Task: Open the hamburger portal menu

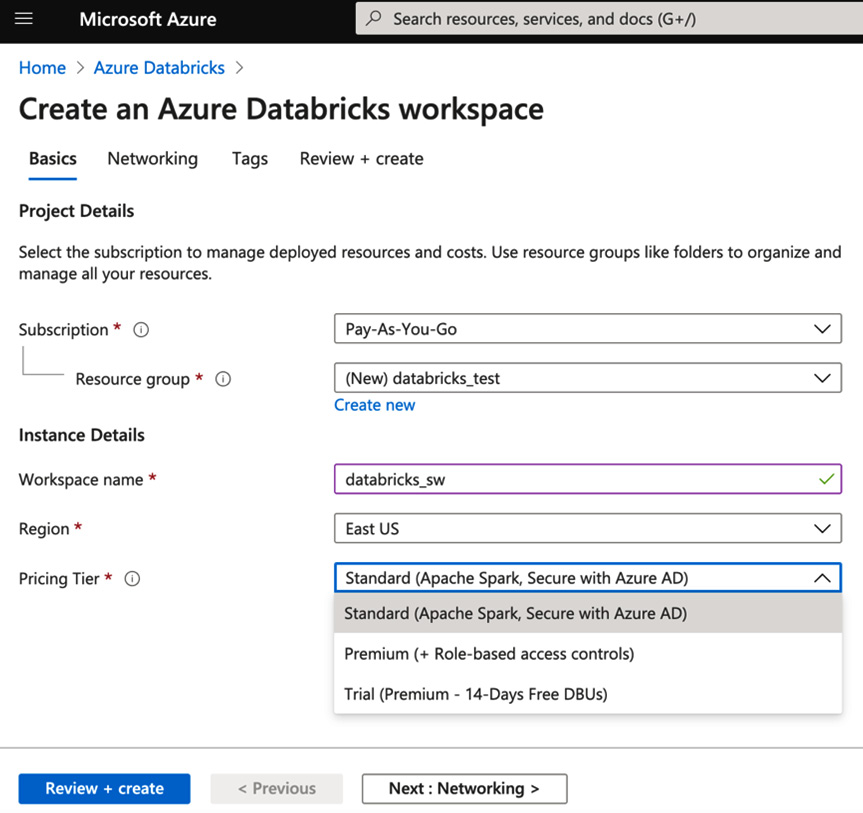Action: pos(24,19)
